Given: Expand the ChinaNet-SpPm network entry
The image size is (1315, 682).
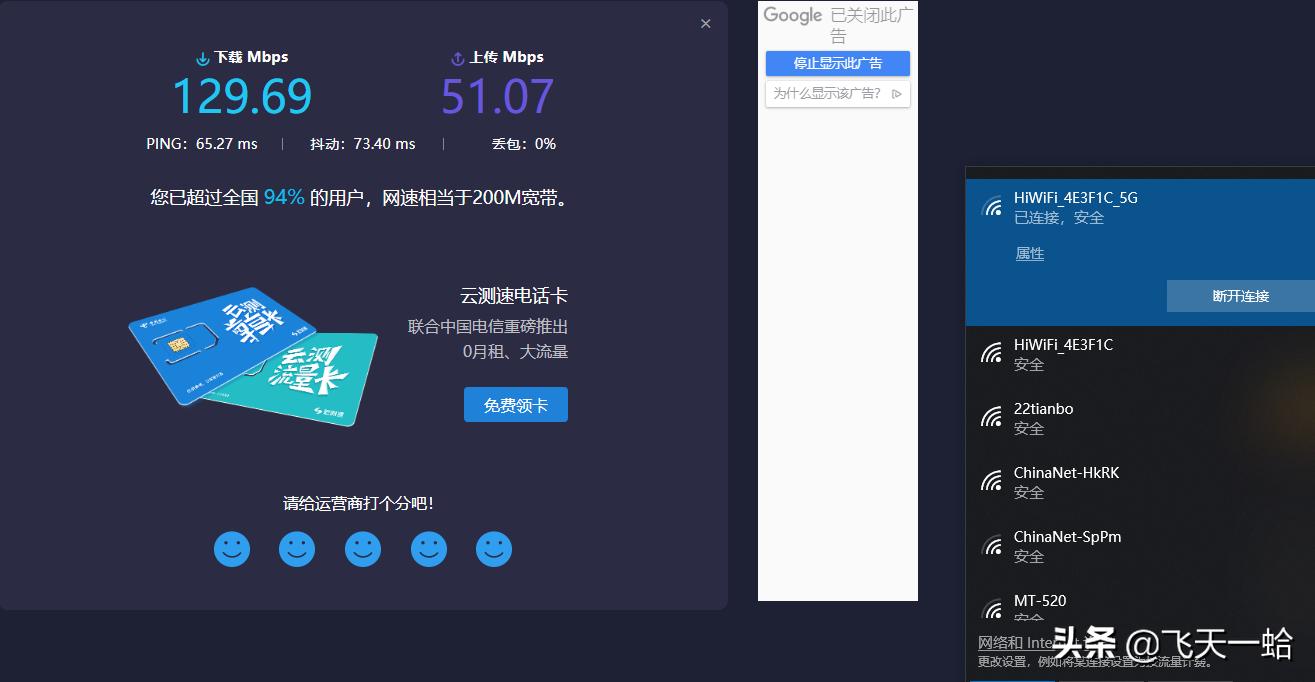Looking at the screenshot, I should [1100, 545].
